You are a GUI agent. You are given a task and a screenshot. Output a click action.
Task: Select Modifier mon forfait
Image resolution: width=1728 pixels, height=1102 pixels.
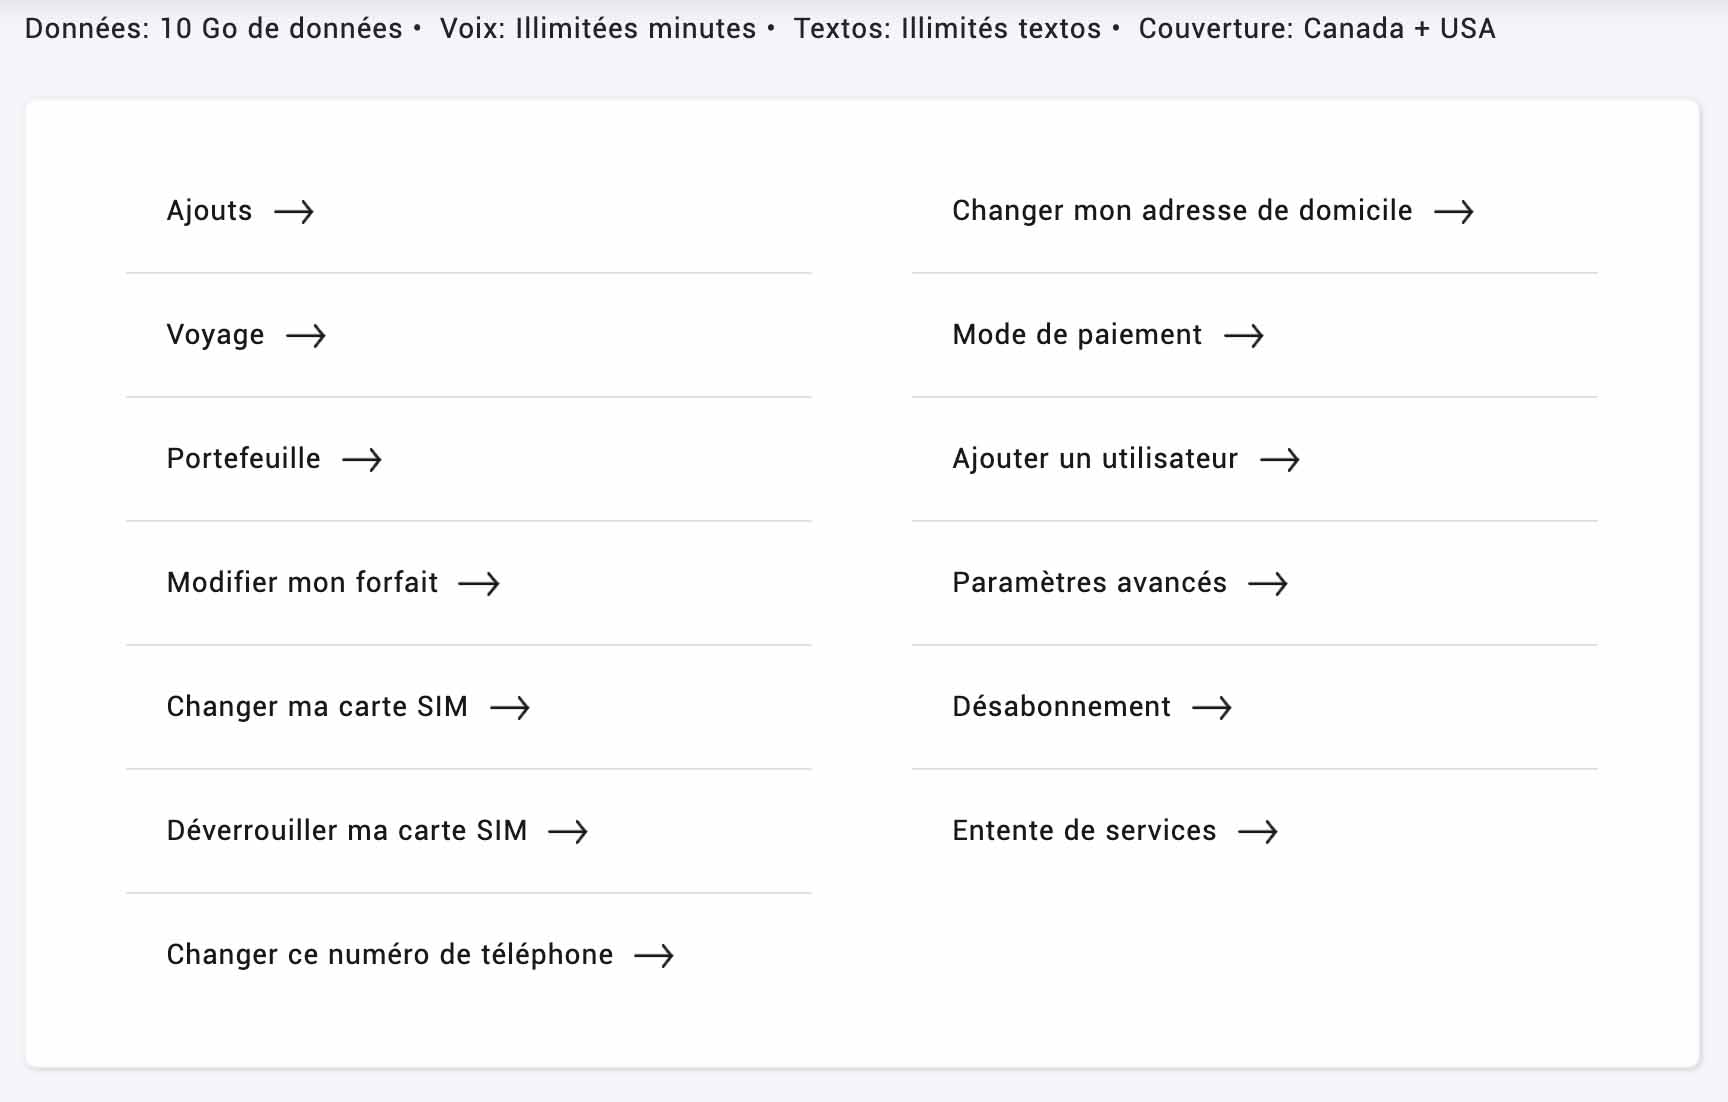click(333, 583)
